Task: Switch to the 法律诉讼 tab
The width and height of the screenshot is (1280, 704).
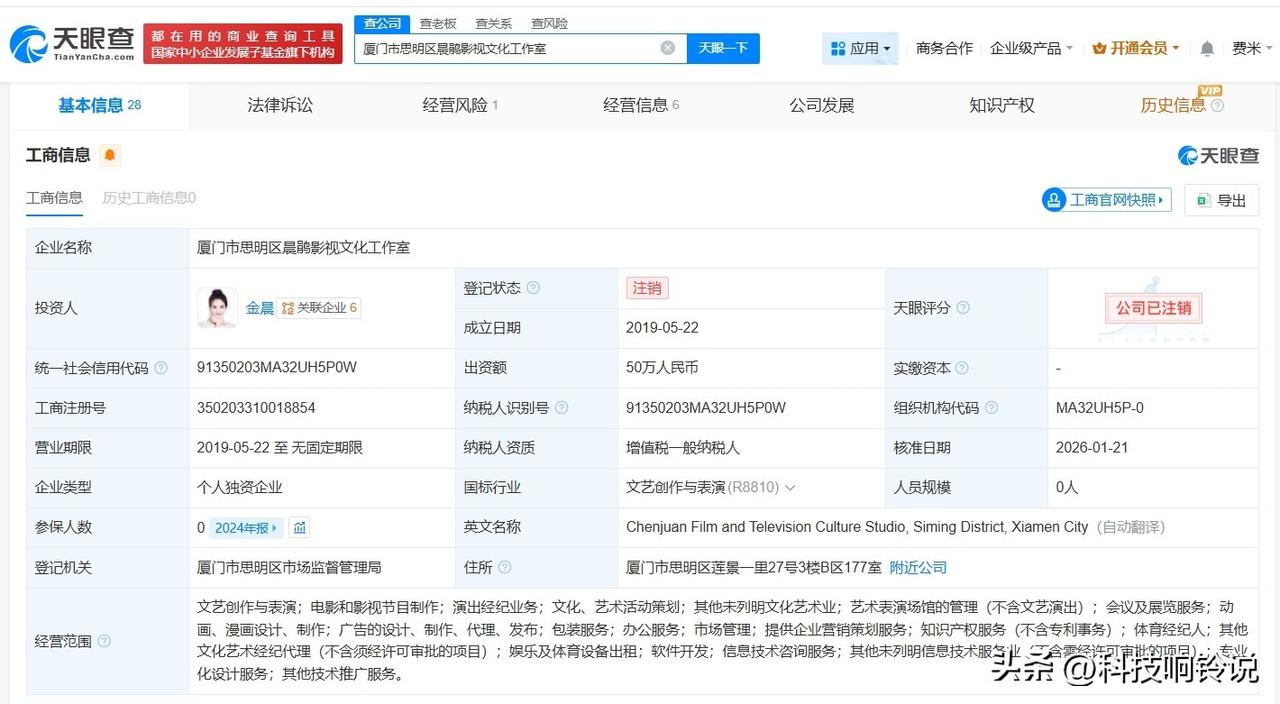Action: pos(280,105)
